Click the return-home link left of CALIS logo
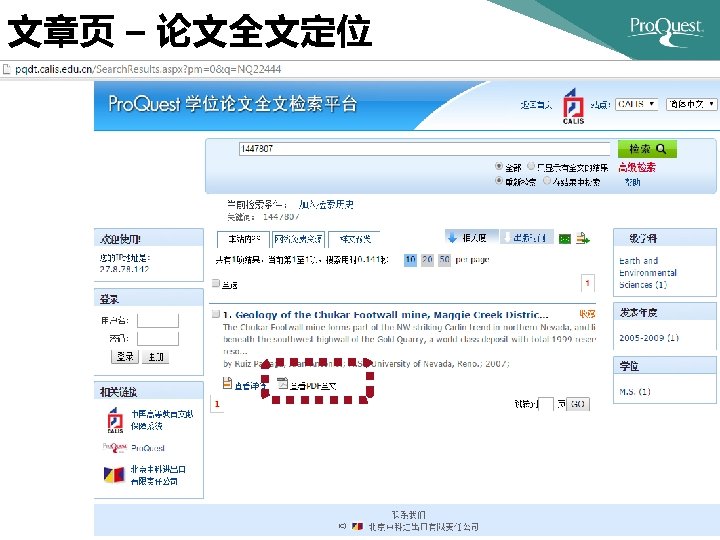The image size is (720, 540). click(536, 105)
